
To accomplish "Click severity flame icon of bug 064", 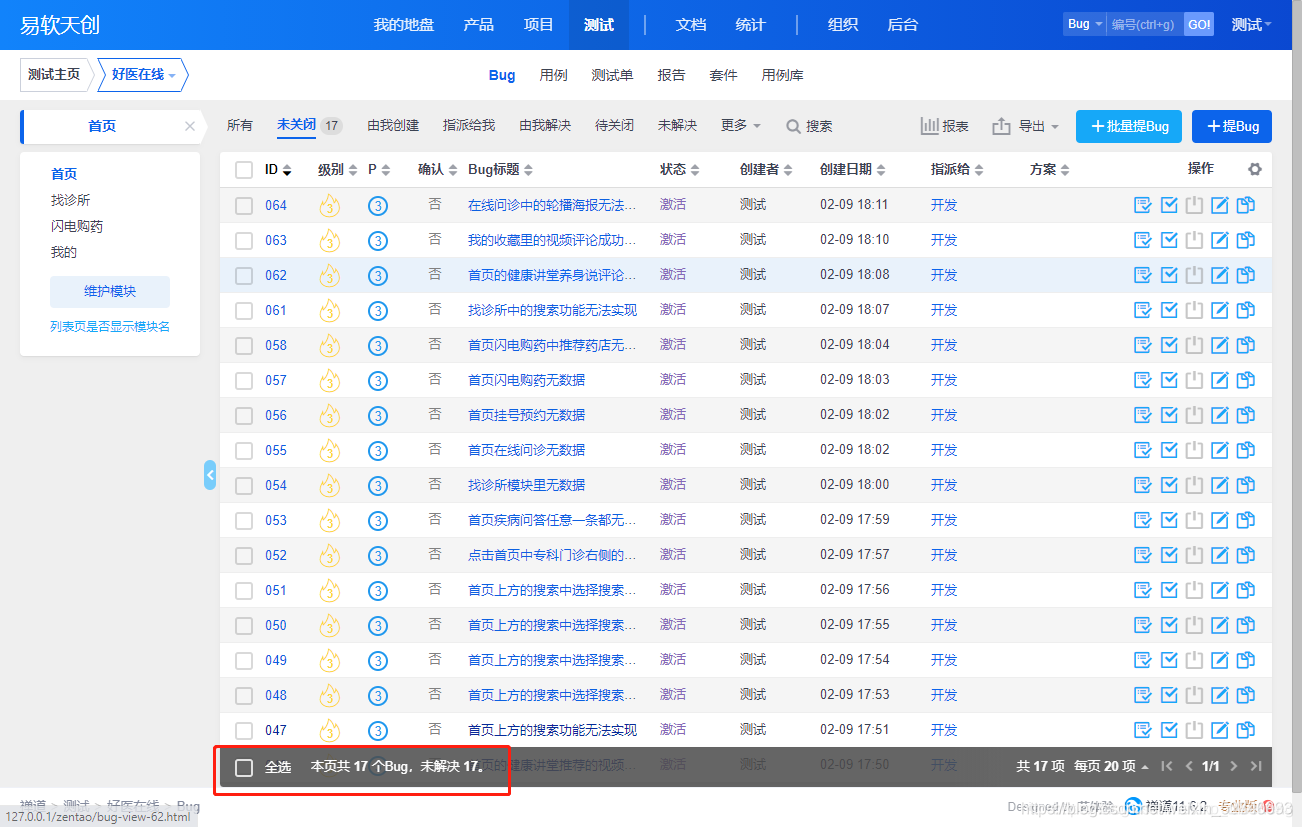I will [x=329, y=206].
